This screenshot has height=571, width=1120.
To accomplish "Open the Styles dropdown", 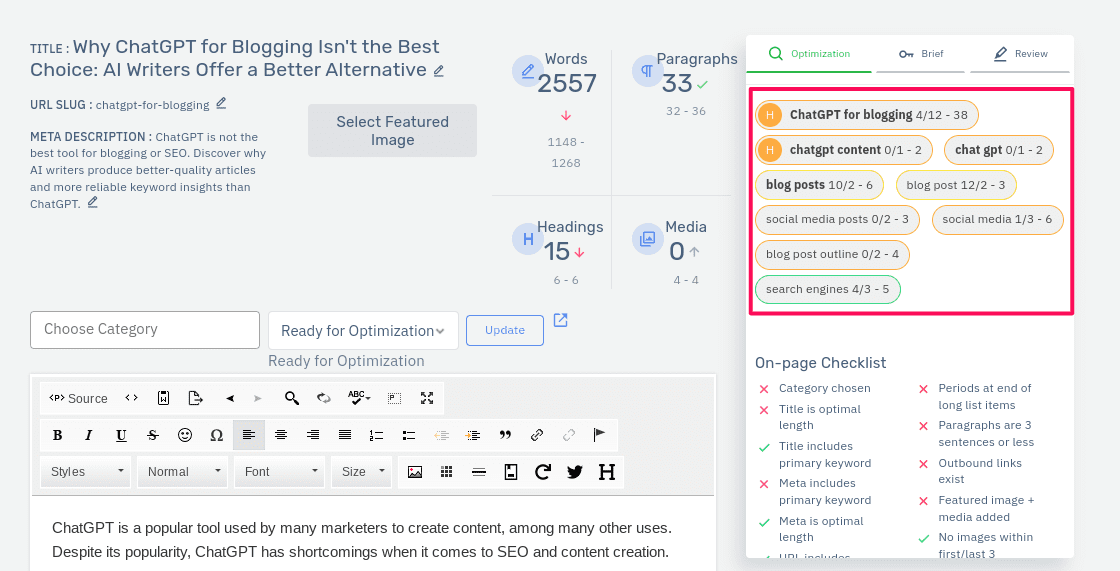I will pyautogui.click(x=86, y=472).
